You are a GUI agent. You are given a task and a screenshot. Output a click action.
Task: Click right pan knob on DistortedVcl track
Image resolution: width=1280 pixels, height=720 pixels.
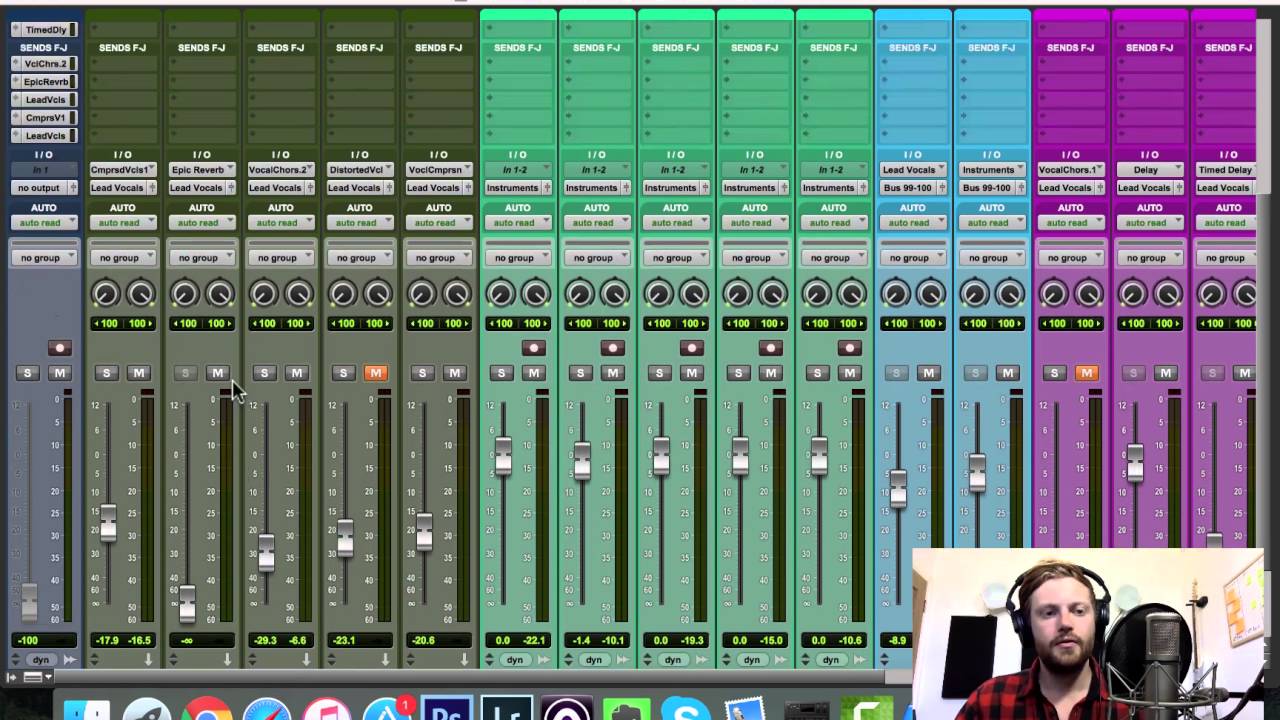pyautogui.click(x=377, y=294)
